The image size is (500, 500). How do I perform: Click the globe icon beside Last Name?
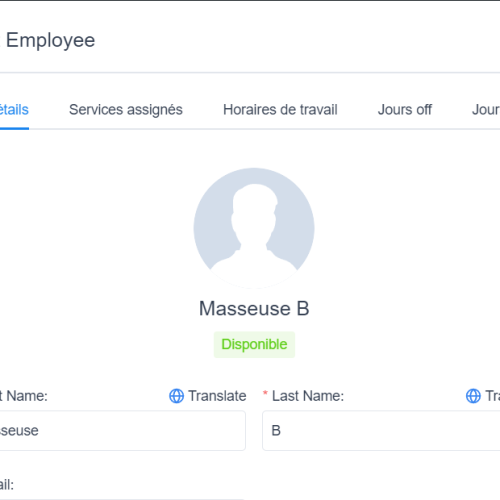(473, 396)
